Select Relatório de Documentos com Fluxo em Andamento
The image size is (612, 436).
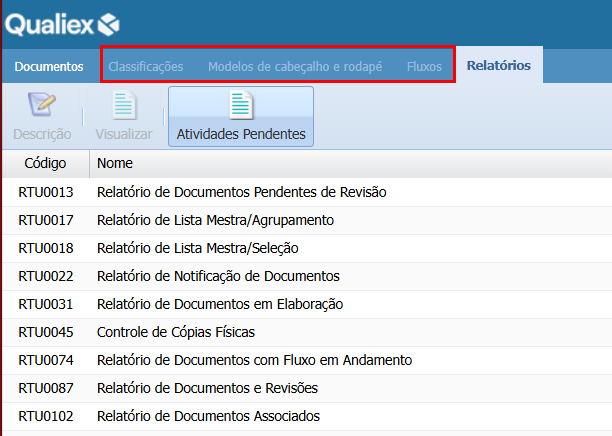254,360
